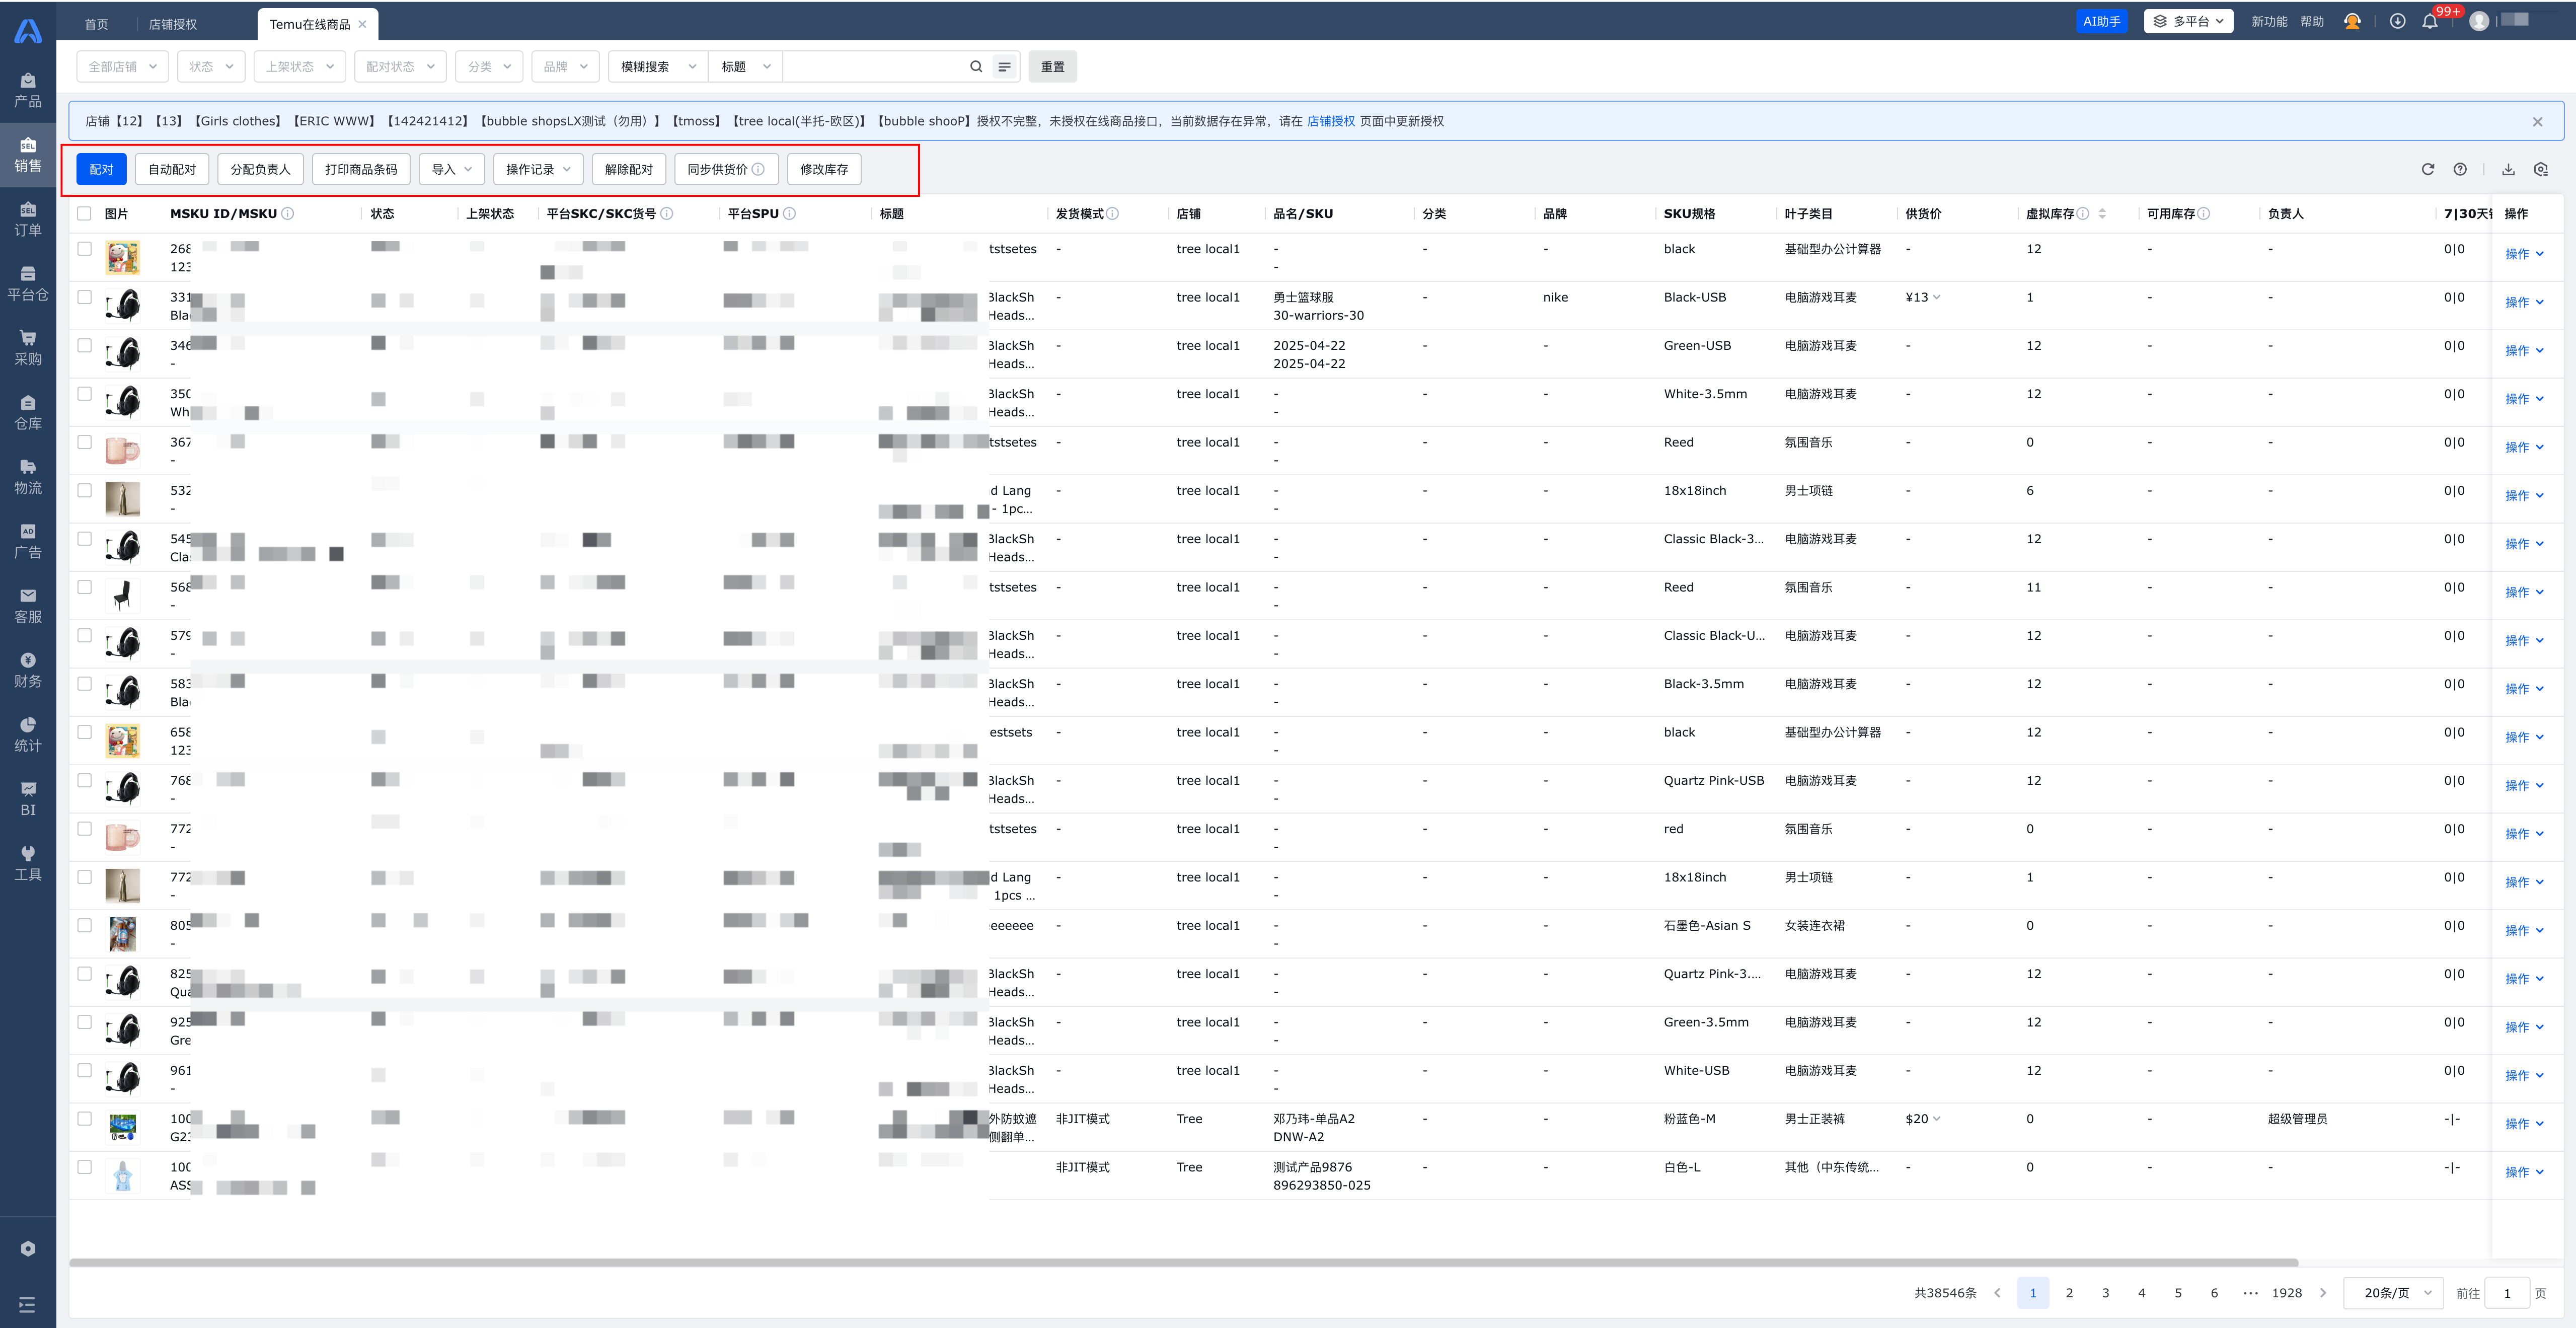Click the horizontal table scrollbar

1183,1262
